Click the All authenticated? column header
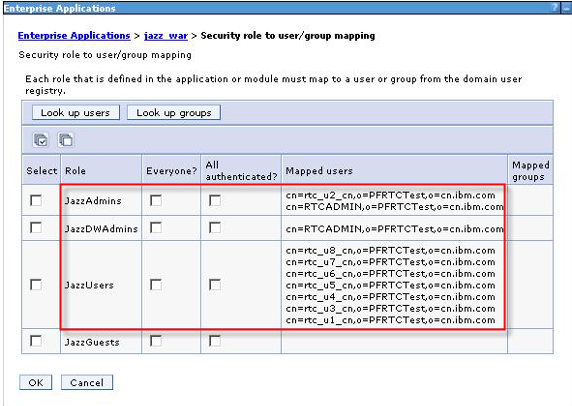This screenshot has width=572, height=406. [241, 170]
